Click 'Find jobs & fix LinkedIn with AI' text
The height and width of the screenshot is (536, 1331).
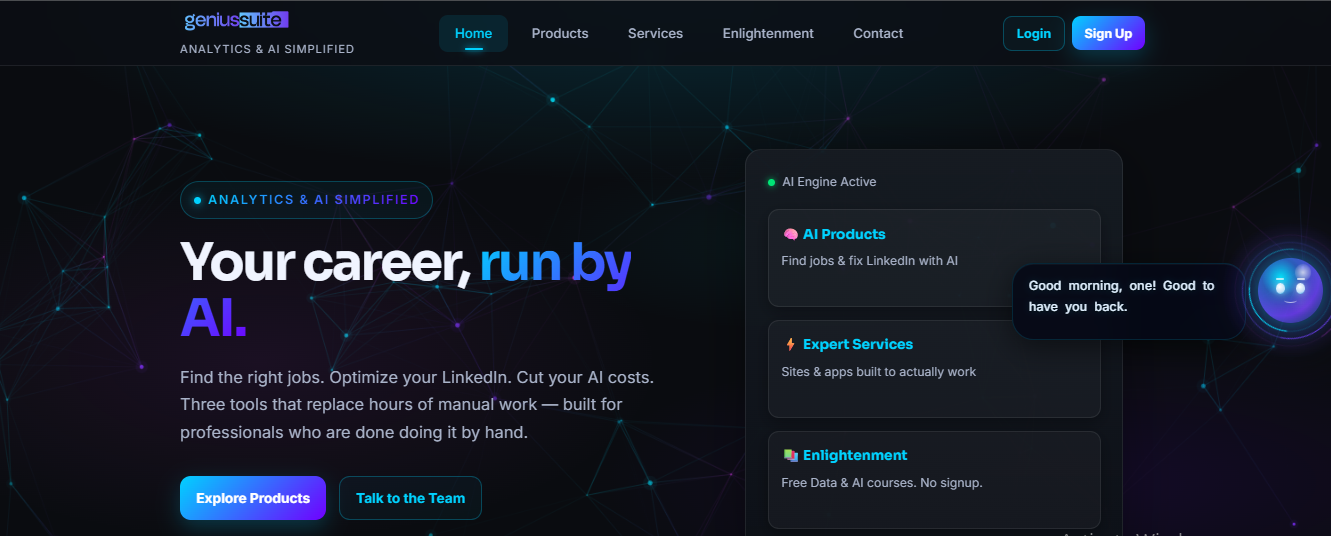[x=870, y=261]
